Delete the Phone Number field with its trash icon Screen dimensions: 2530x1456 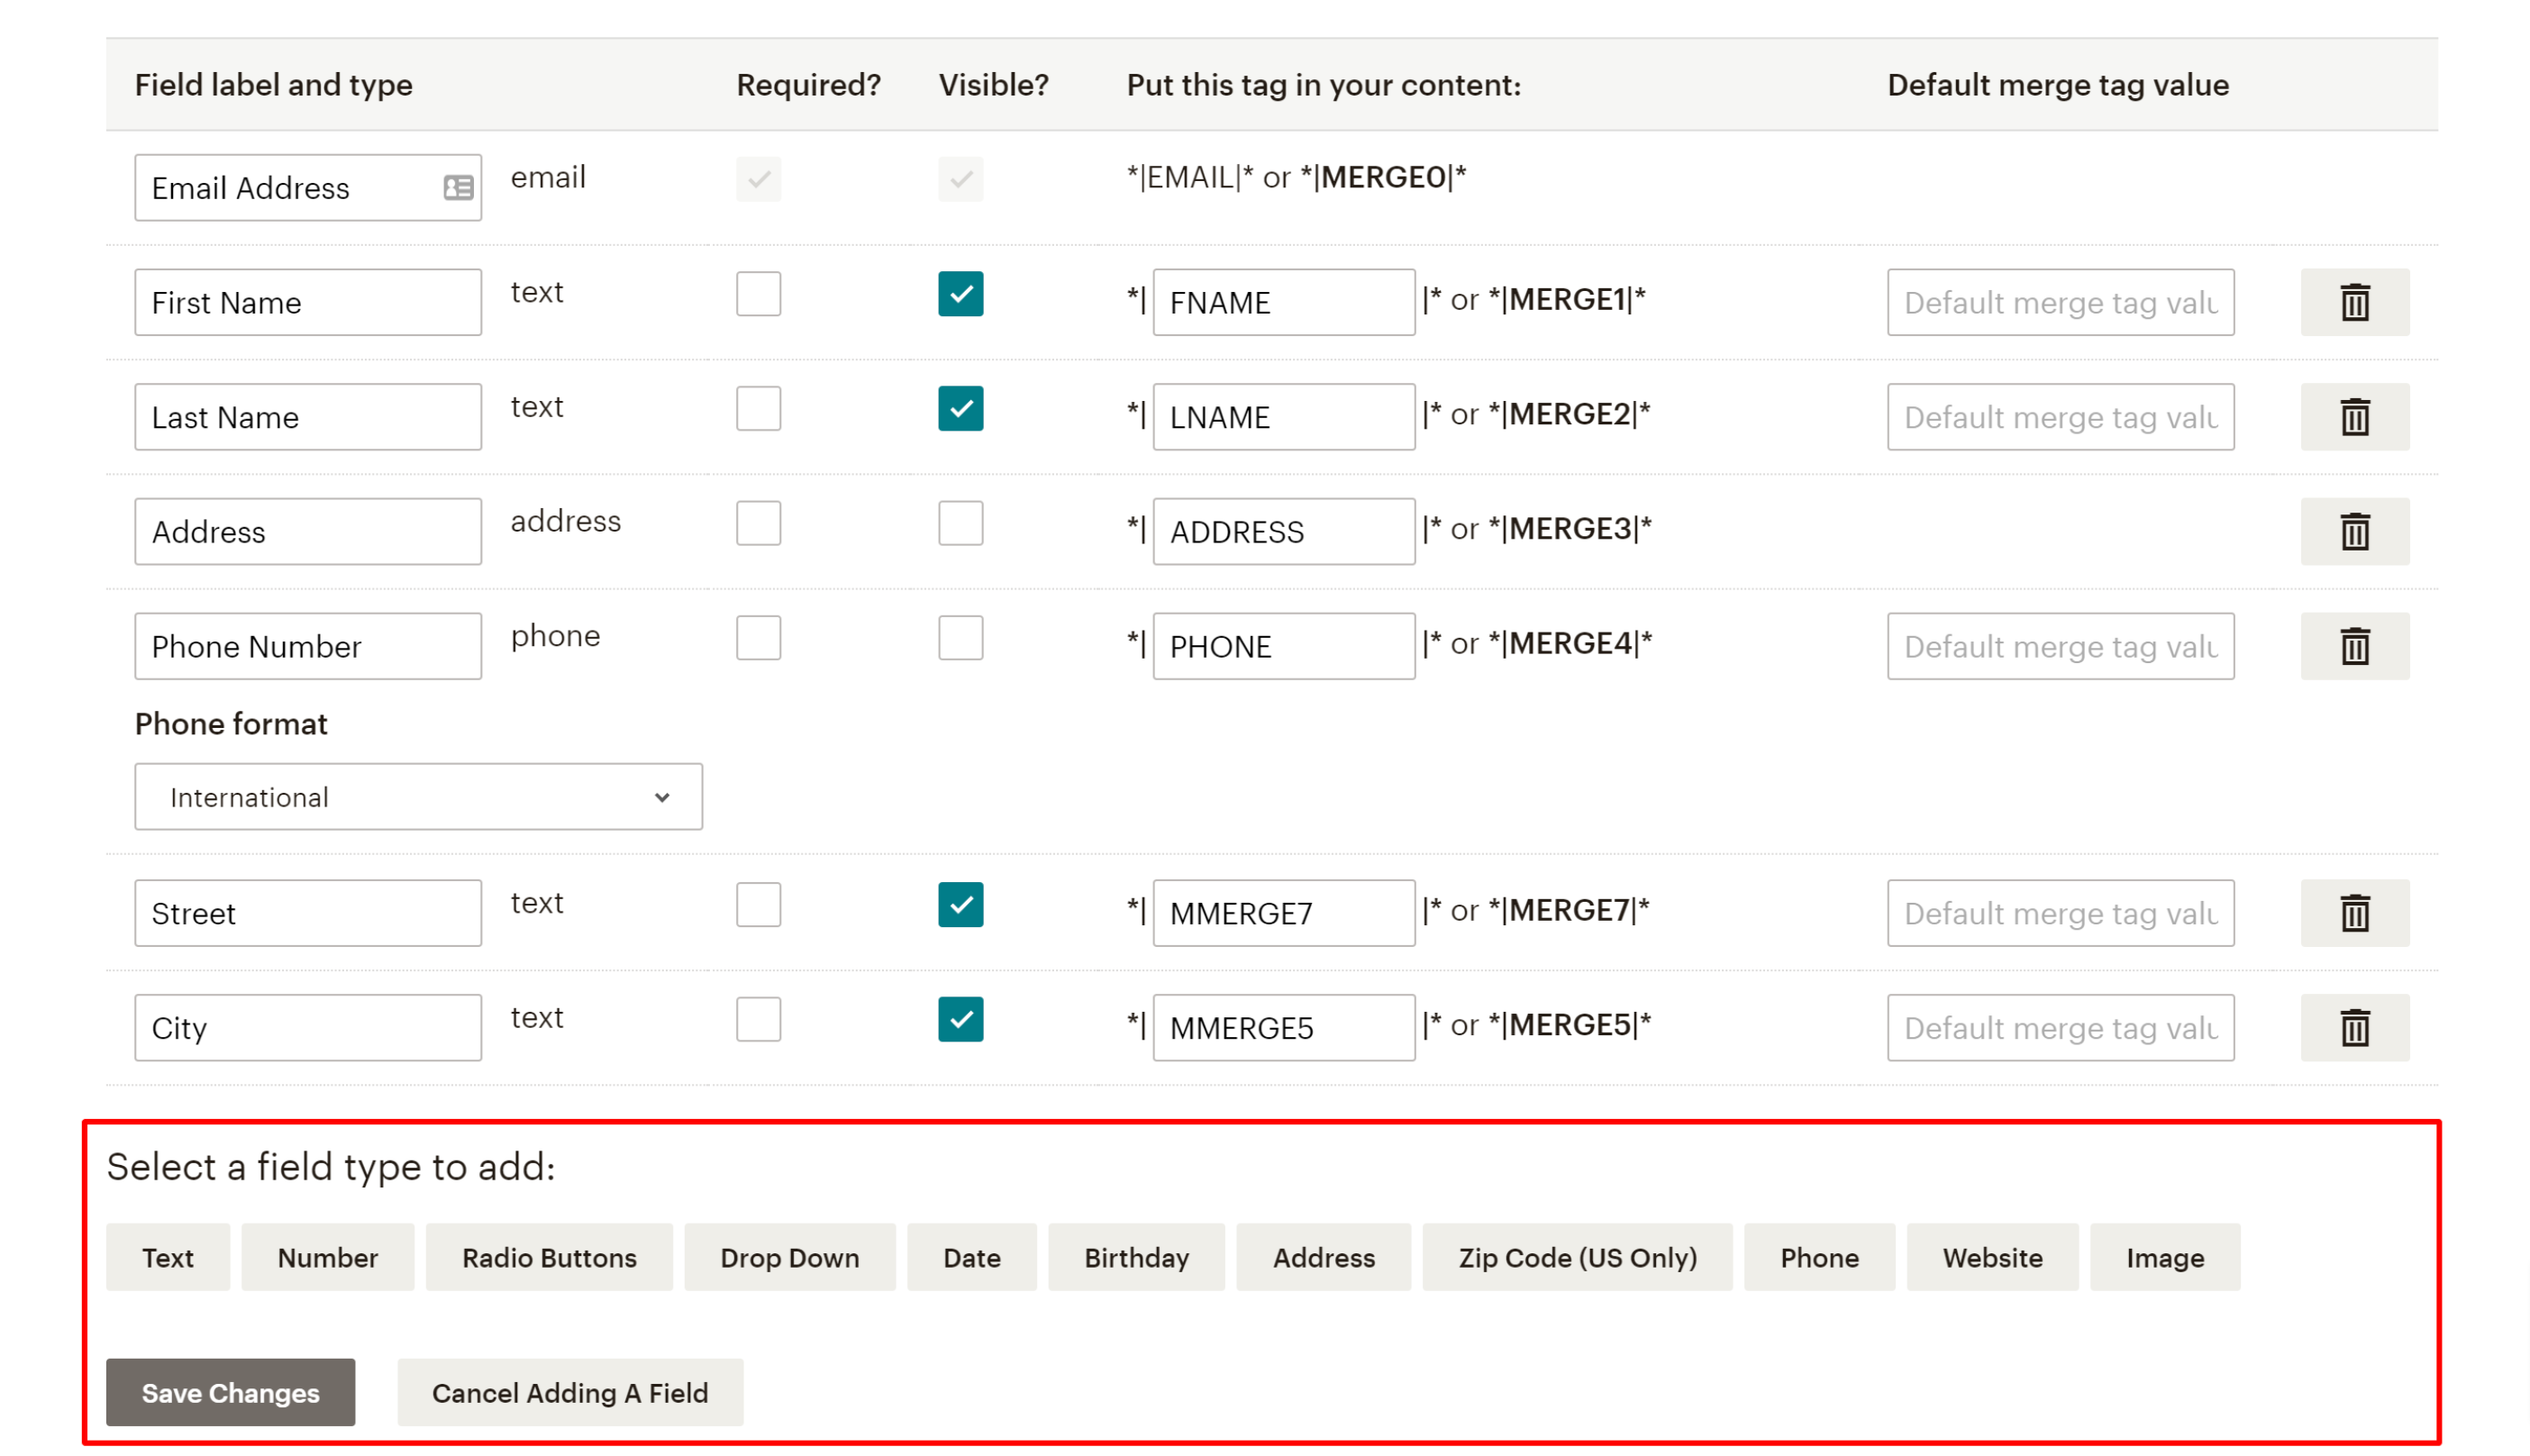click(x=2354, y=646)
